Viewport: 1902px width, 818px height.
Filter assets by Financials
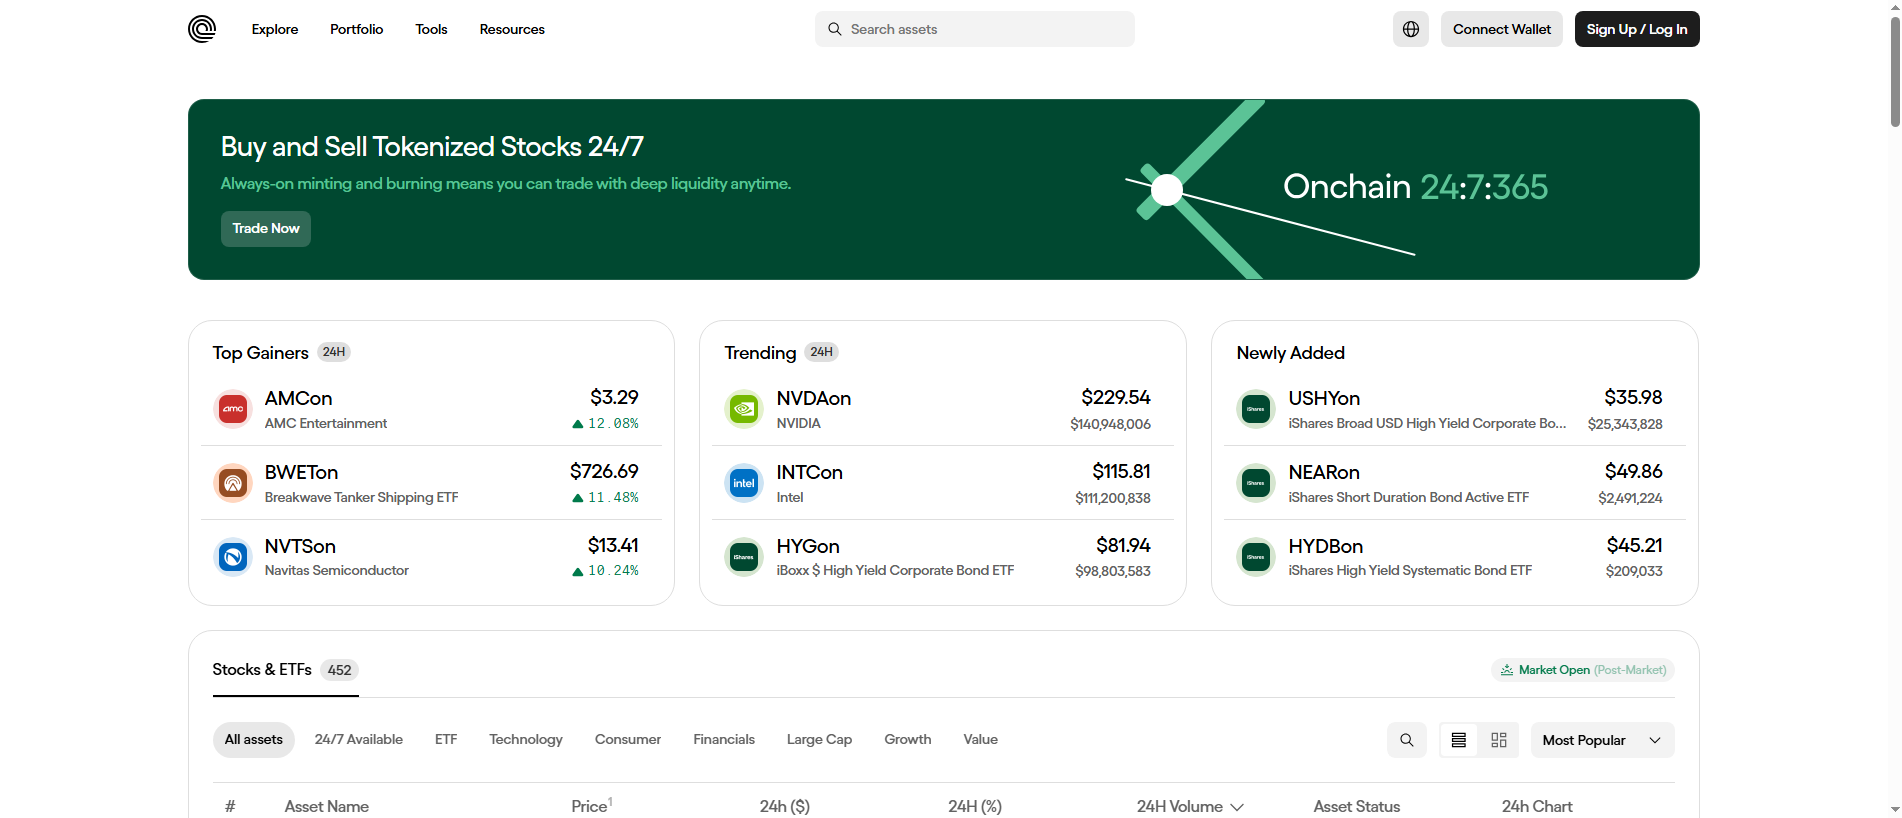[x=724, y=740]
